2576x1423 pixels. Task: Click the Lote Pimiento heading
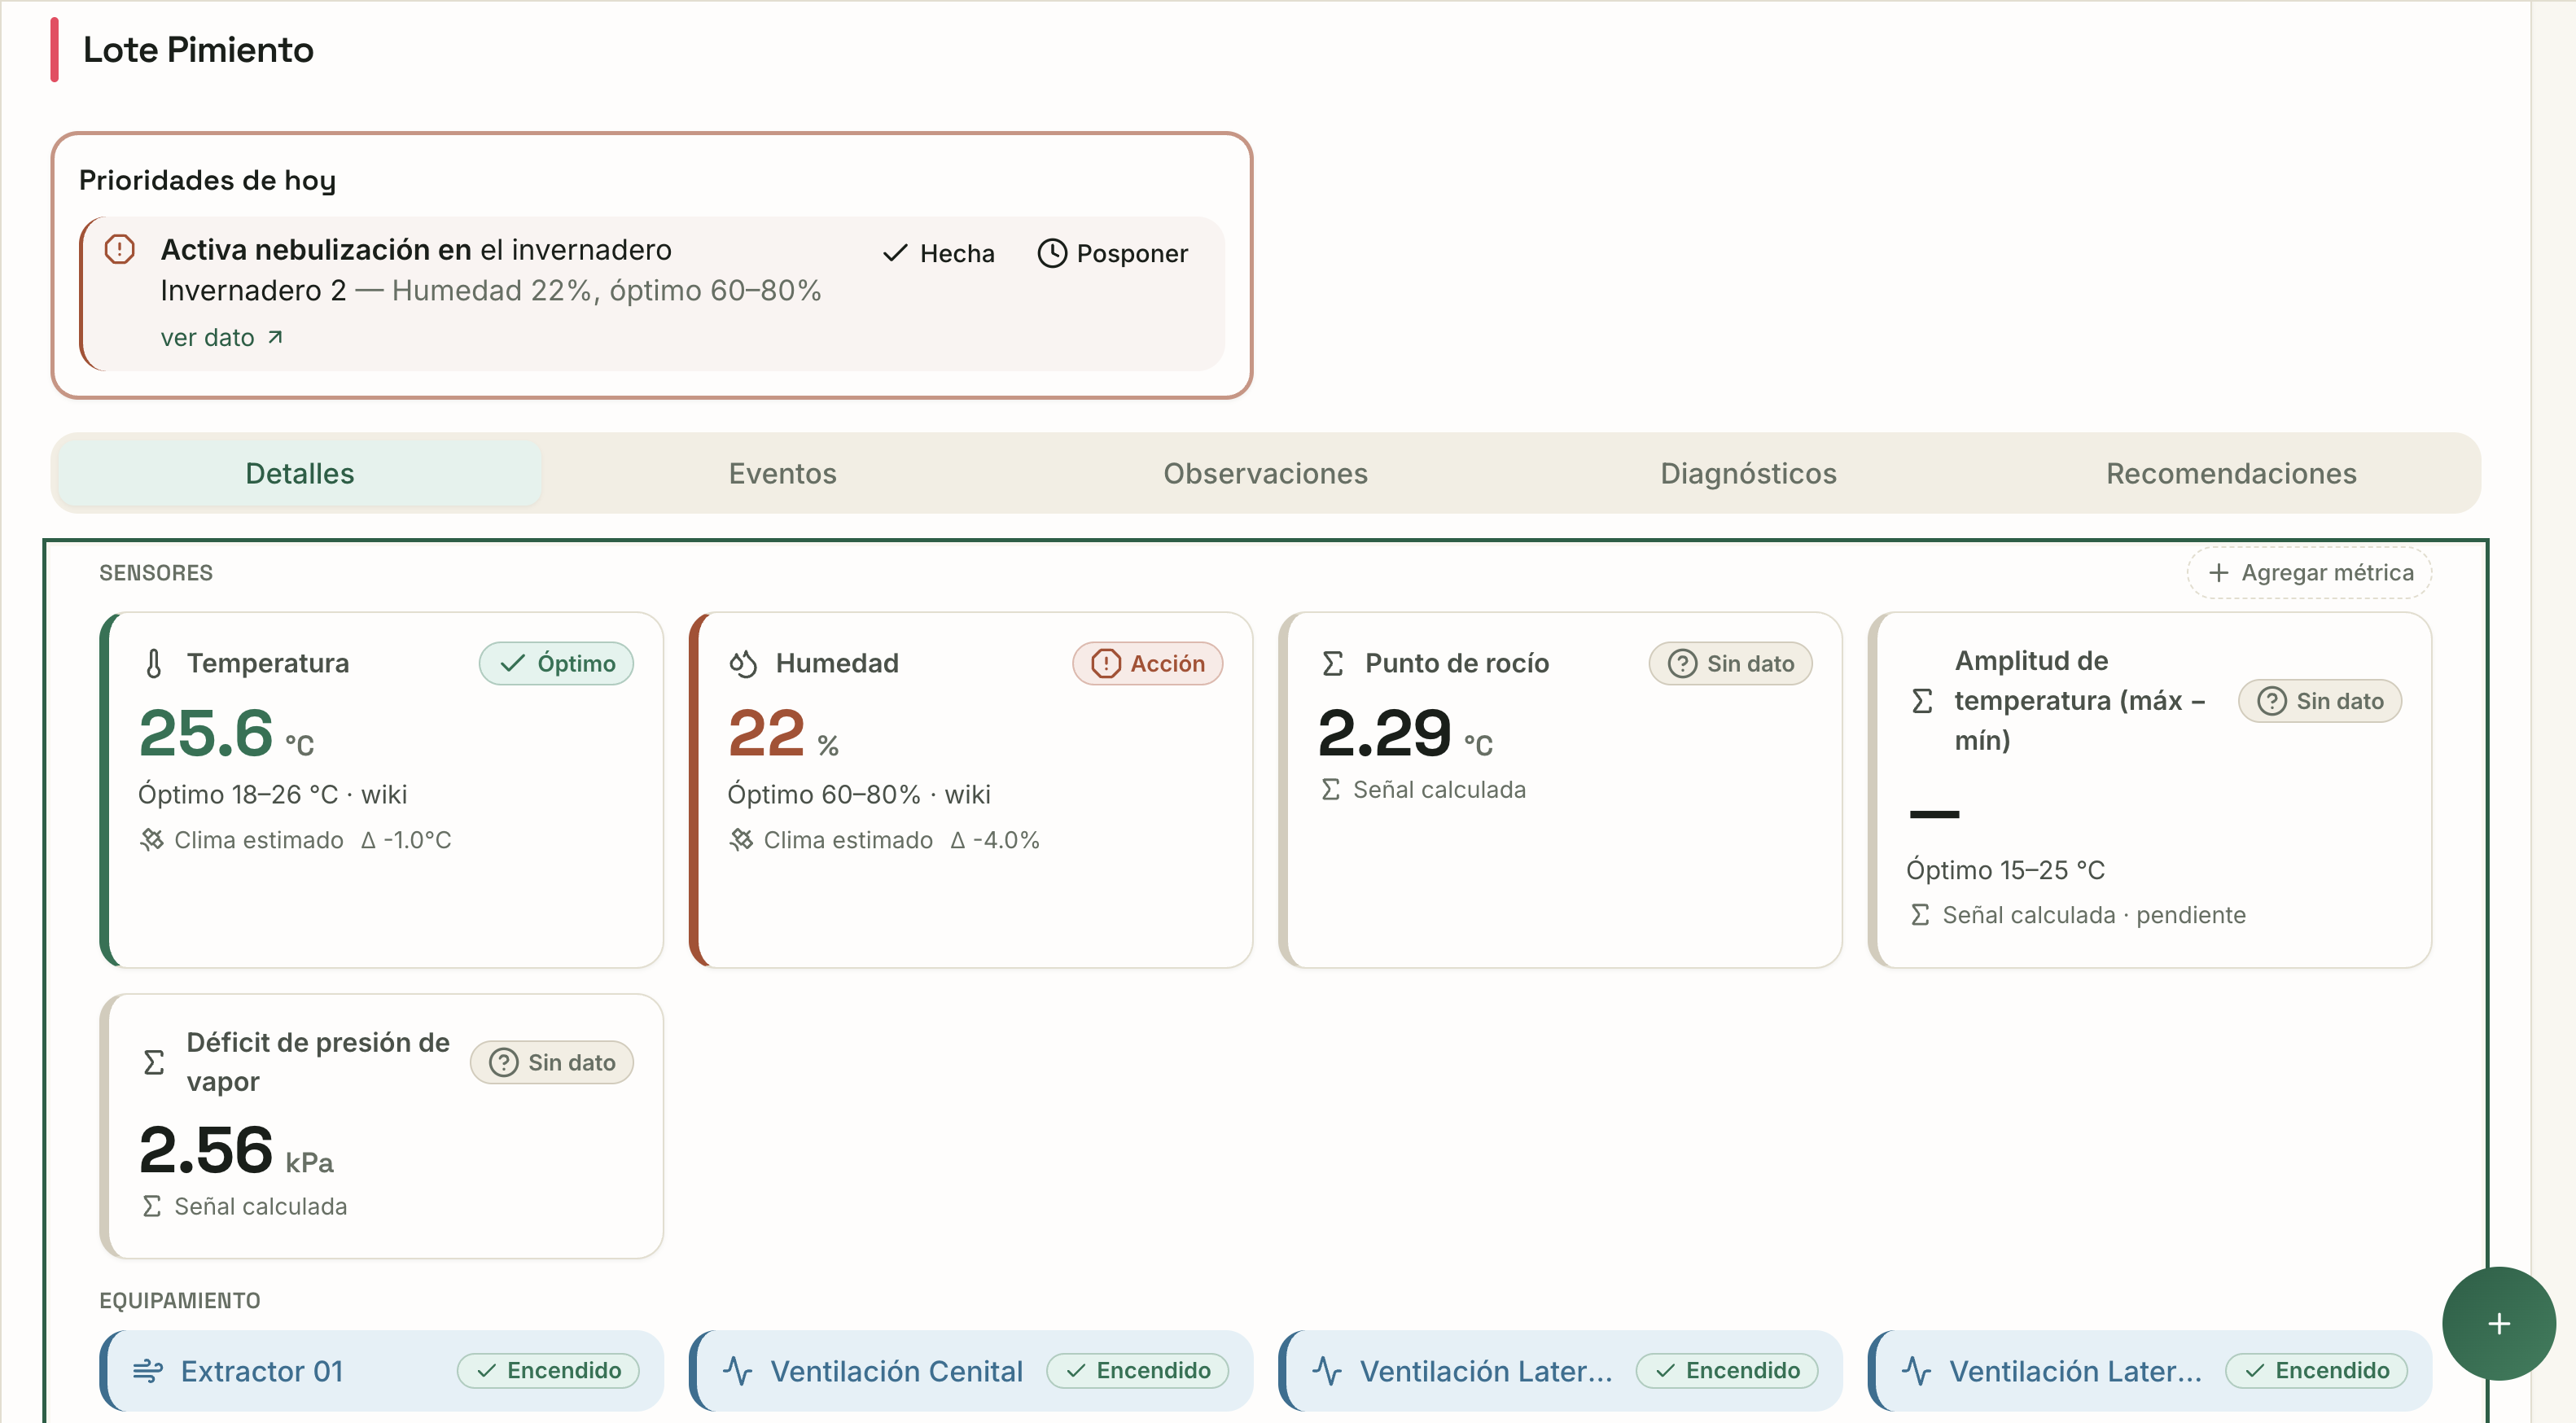198,50
